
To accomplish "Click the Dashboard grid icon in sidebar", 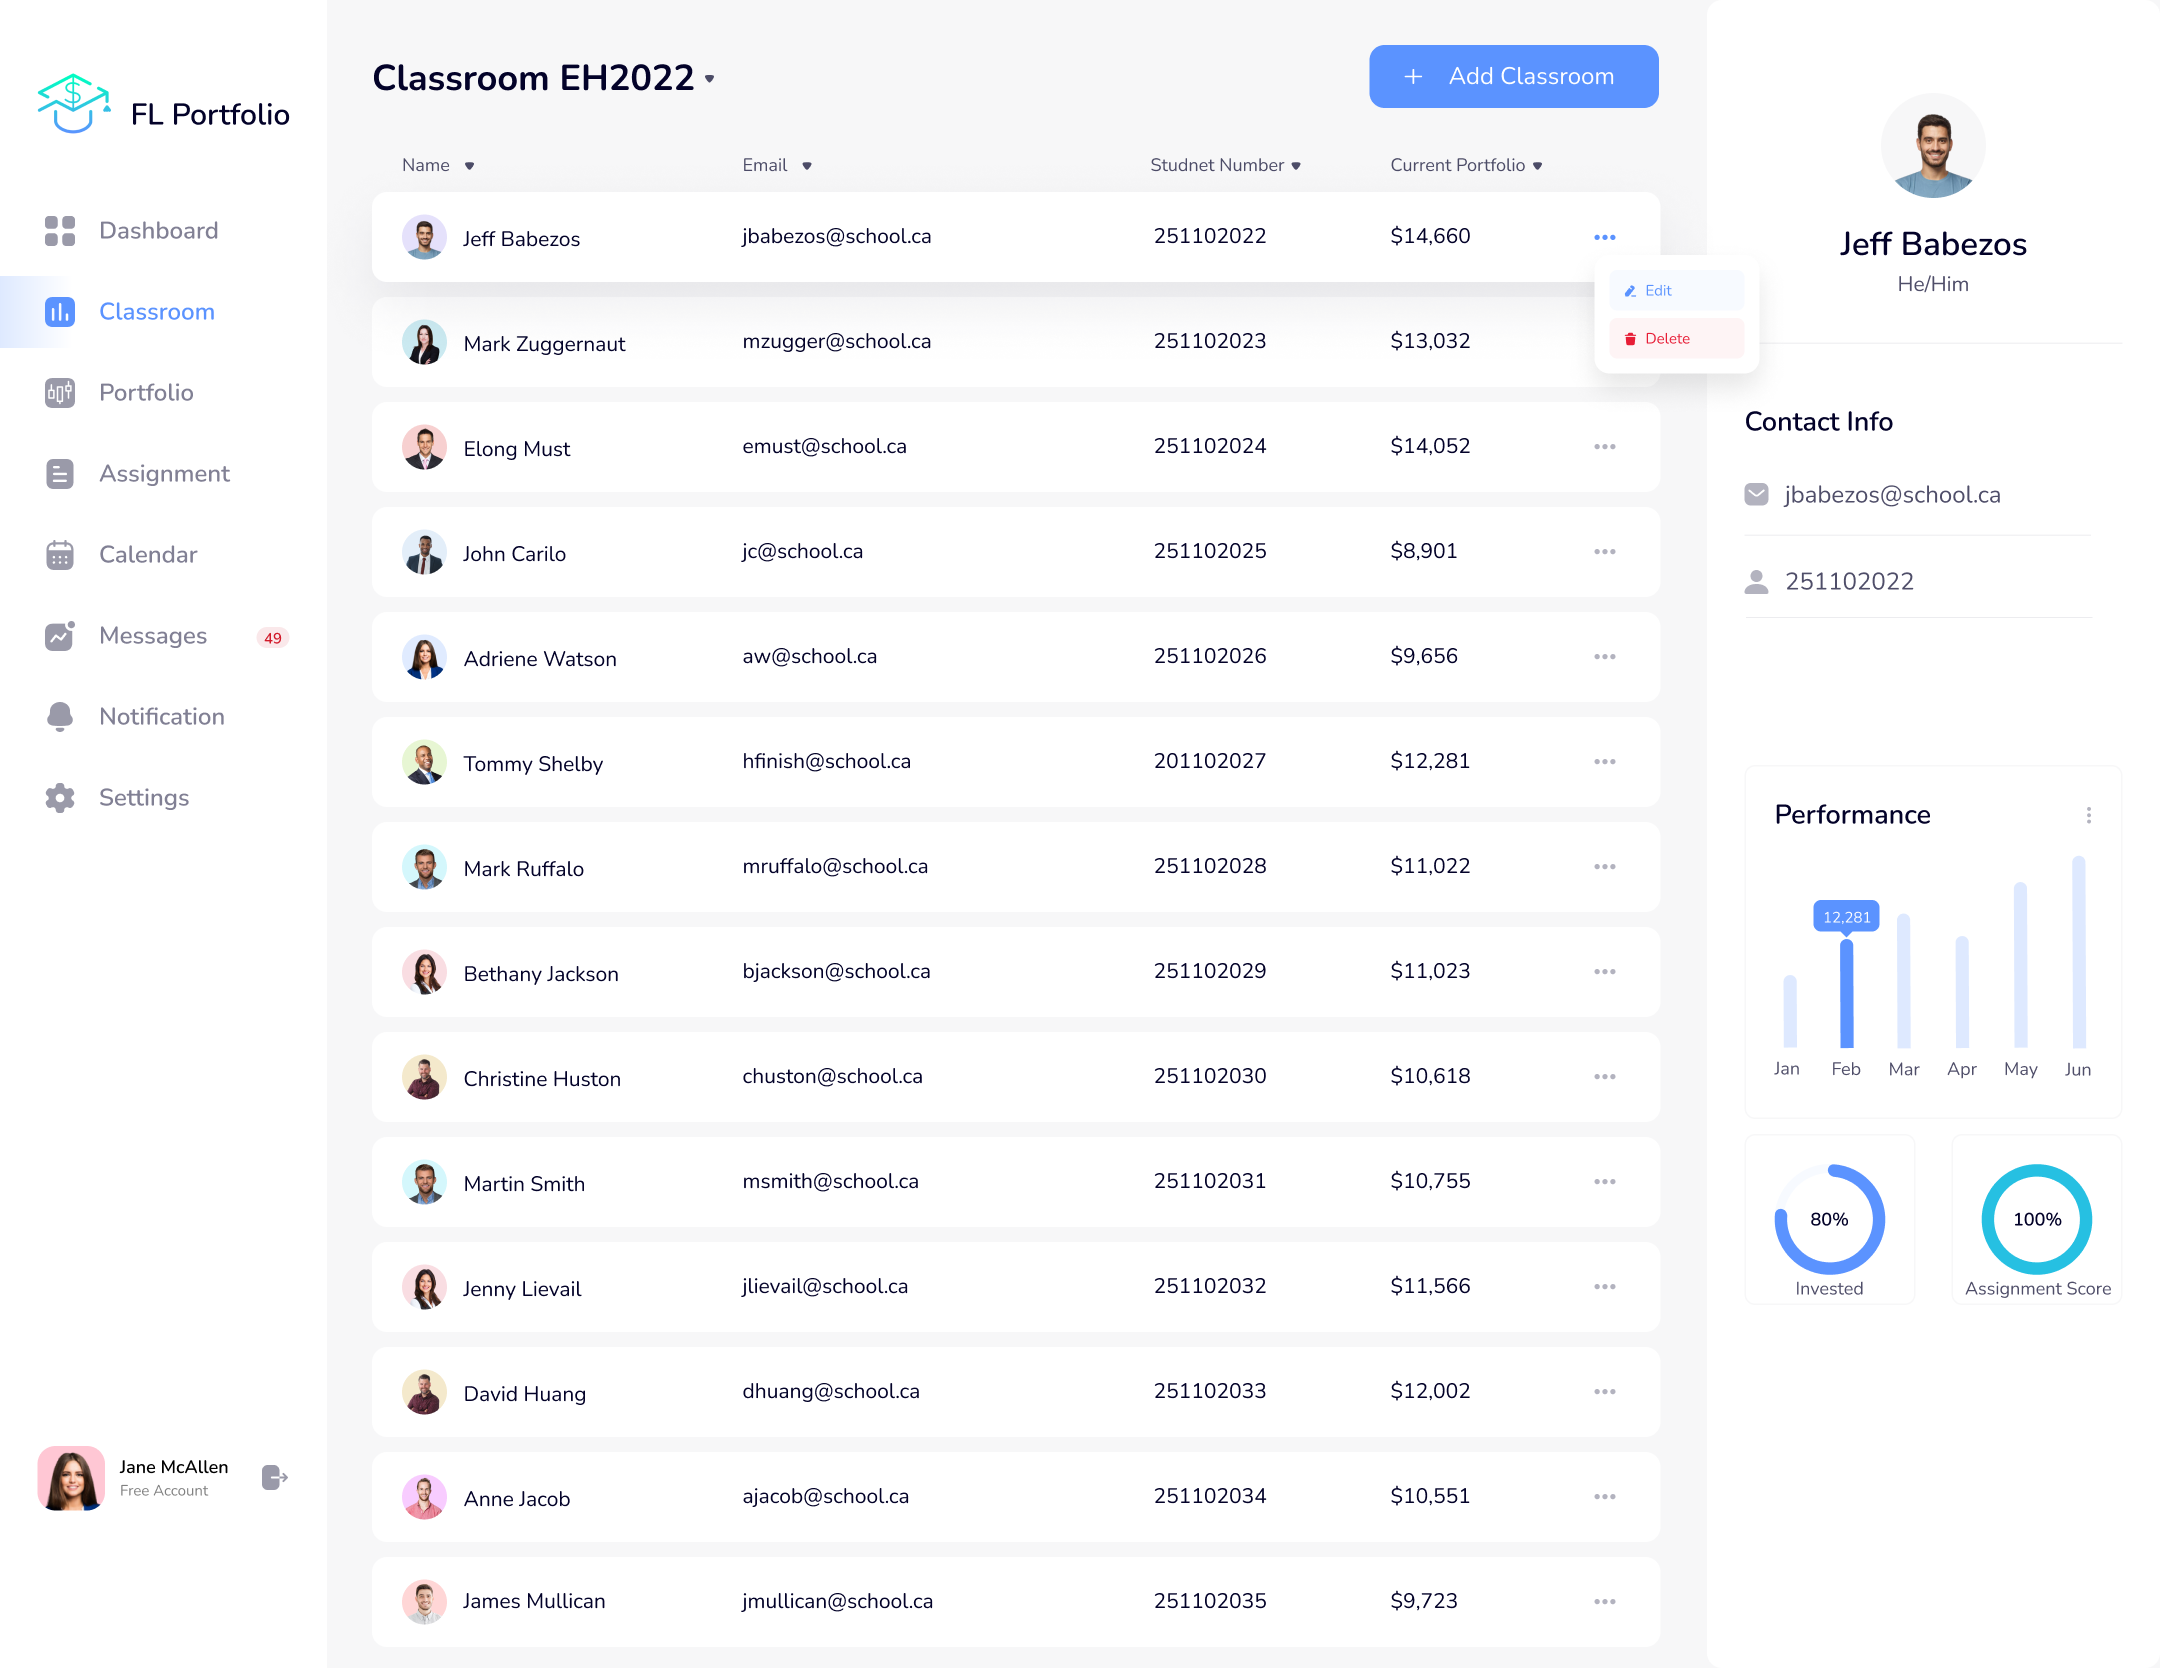I will 60,231.
